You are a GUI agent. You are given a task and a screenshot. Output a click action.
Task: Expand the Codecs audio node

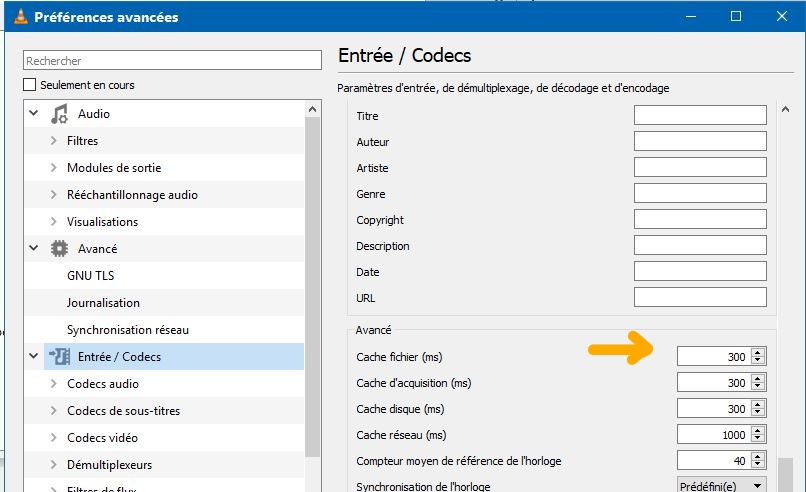(53, 384)
